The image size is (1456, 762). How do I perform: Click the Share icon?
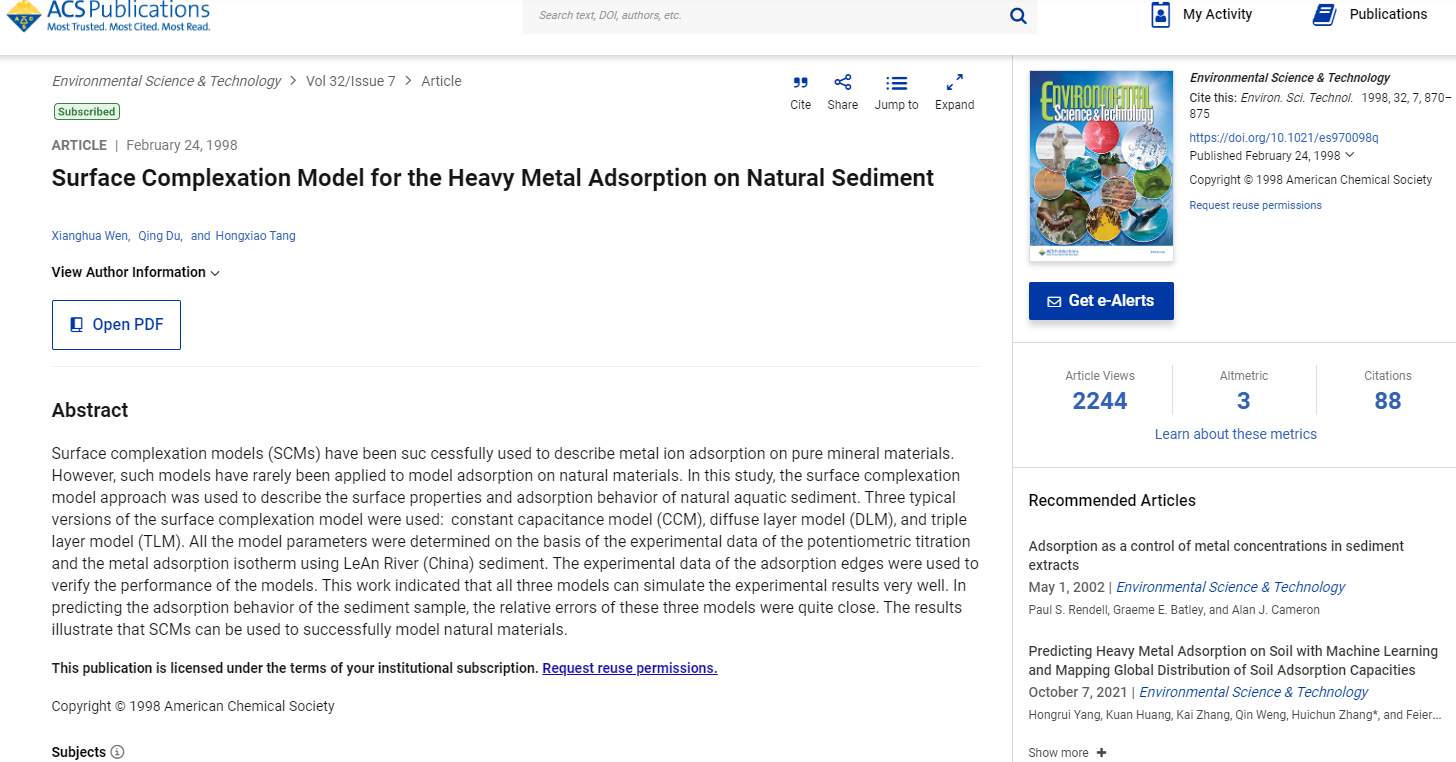coord(843,83)
